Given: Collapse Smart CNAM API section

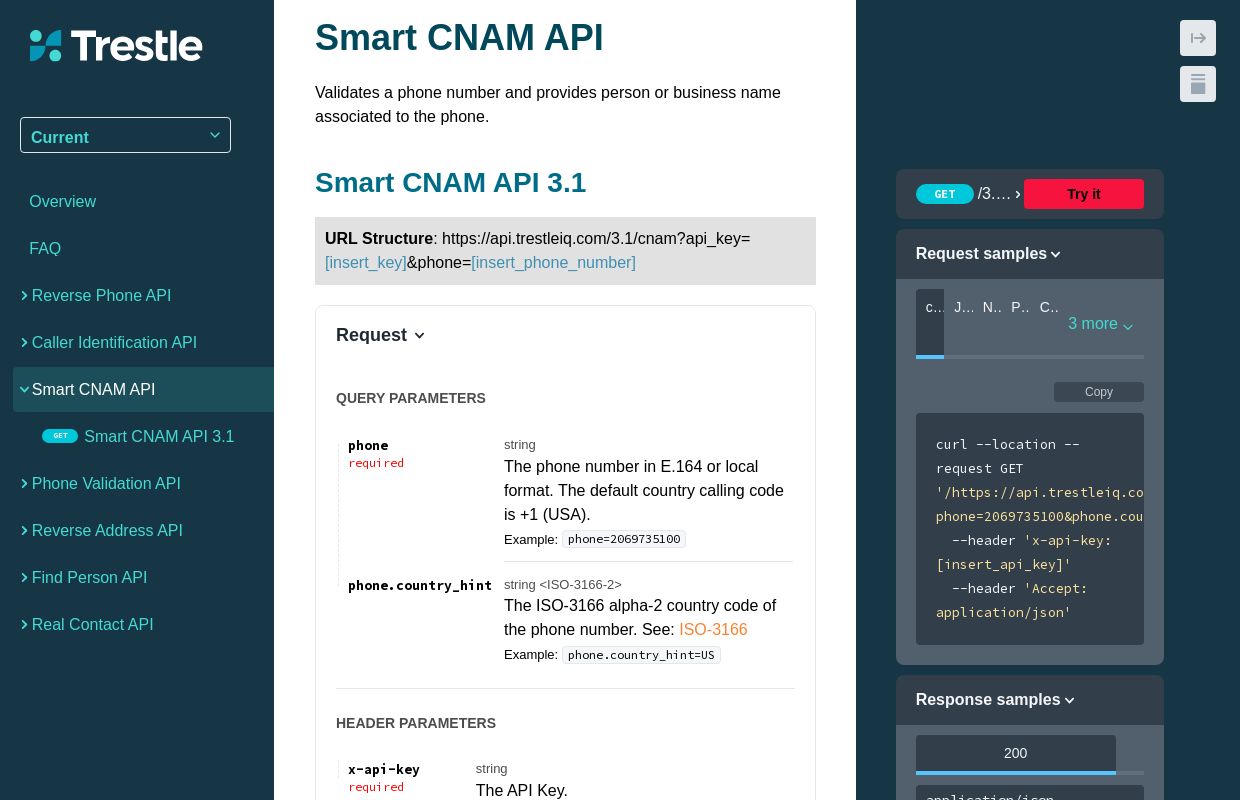Looking at the screenshot, I should pos(143,389).
